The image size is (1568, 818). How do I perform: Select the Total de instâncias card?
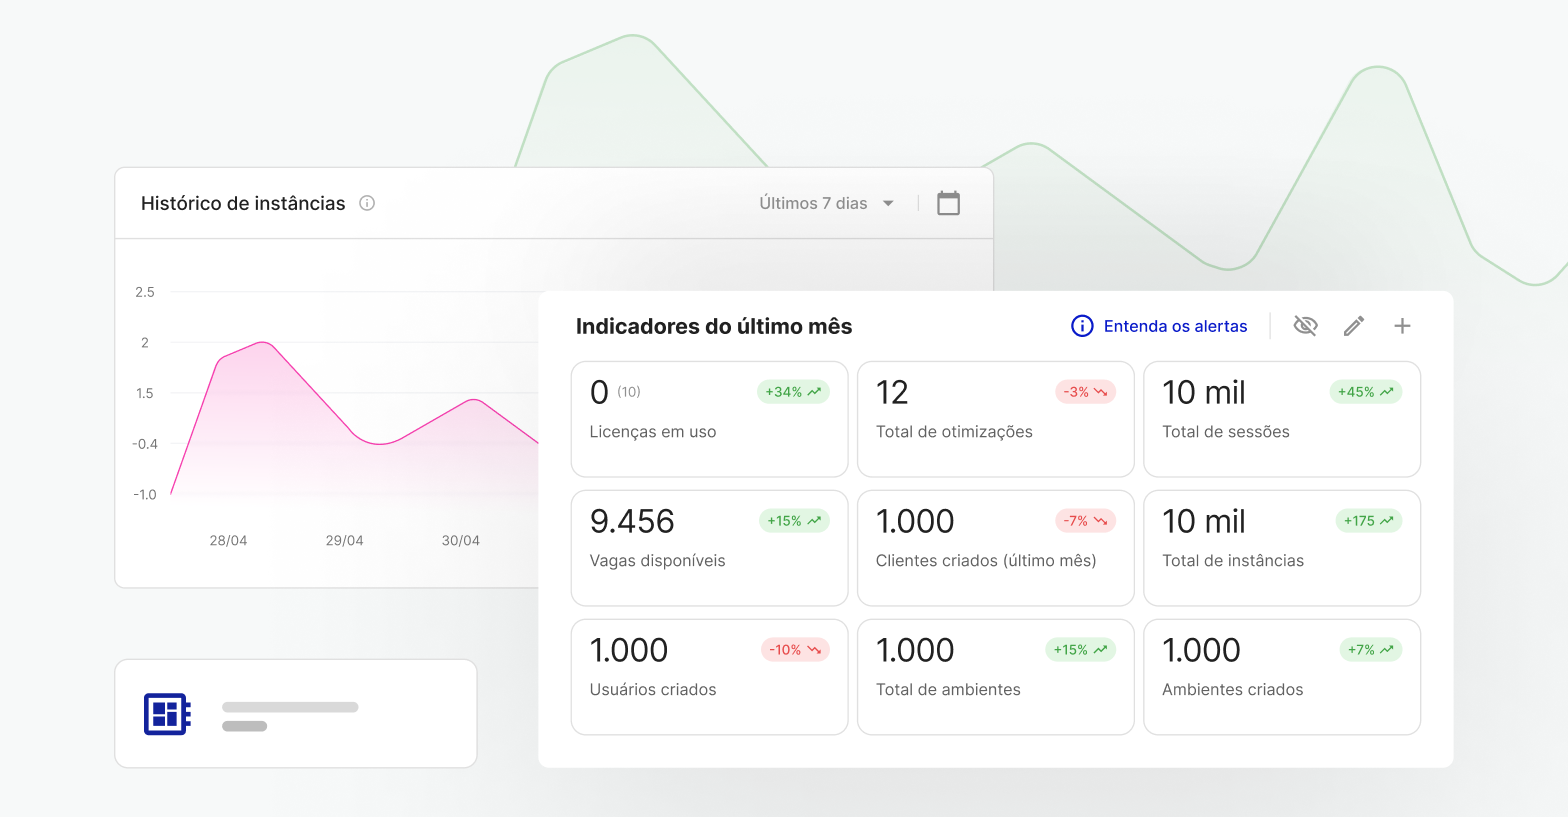click(1281, 548)
